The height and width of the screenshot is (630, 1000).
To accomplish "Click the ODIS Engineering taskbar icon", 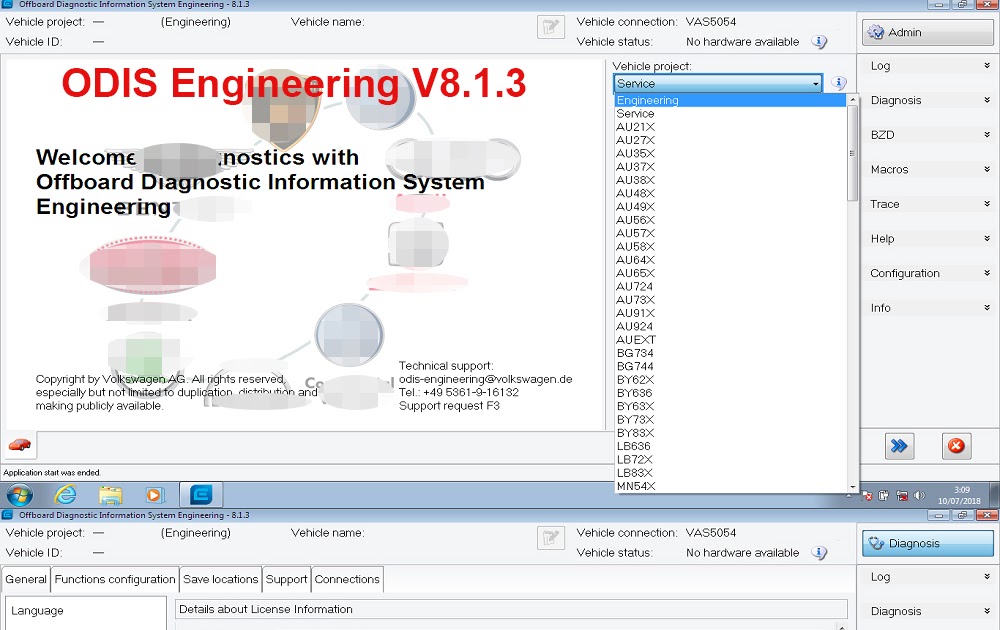I will [x=201, y=495].
